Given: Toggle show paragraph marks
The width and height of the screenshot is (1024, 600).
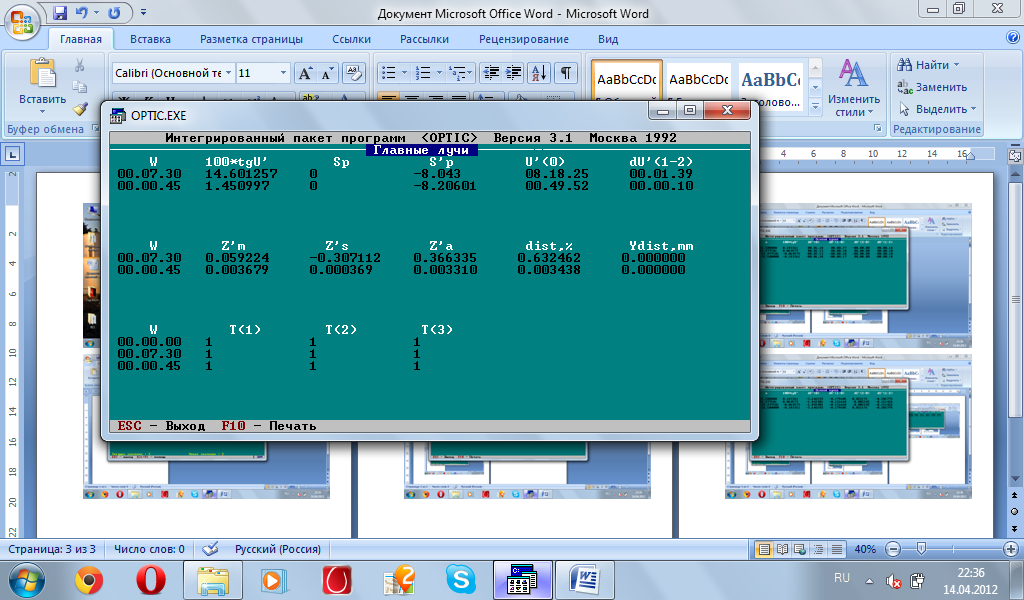Looking at the screenshot, I should tap(566, 73).
